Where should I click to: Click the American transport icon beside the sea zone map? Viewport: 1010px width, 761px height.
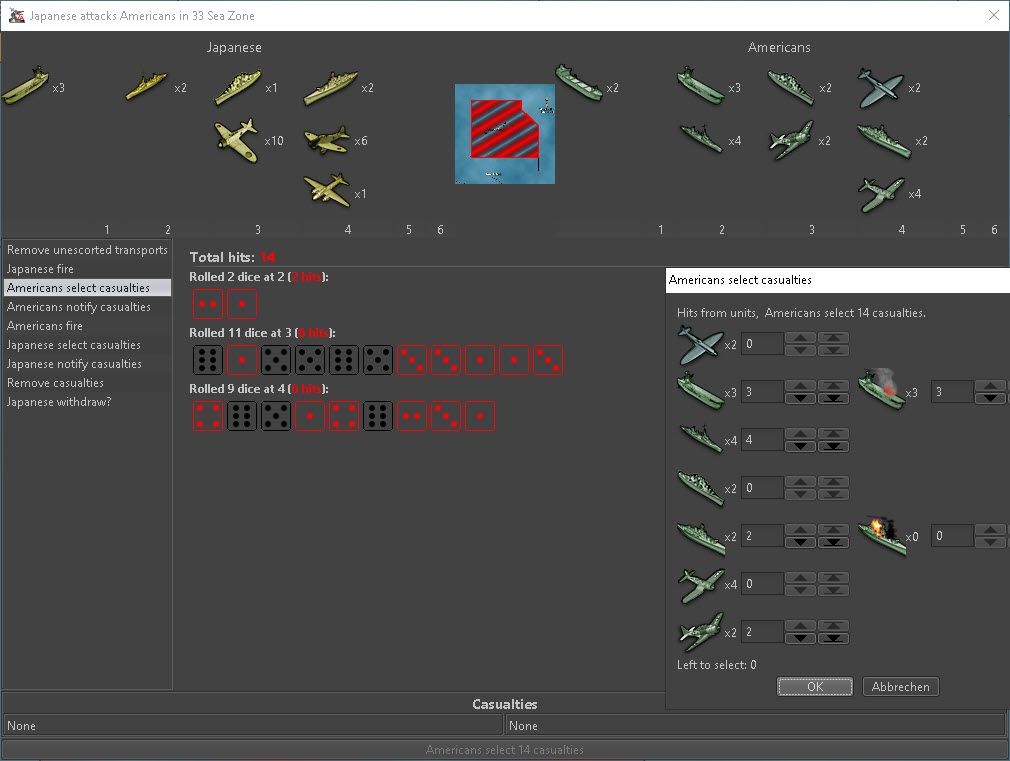point(579,84)
